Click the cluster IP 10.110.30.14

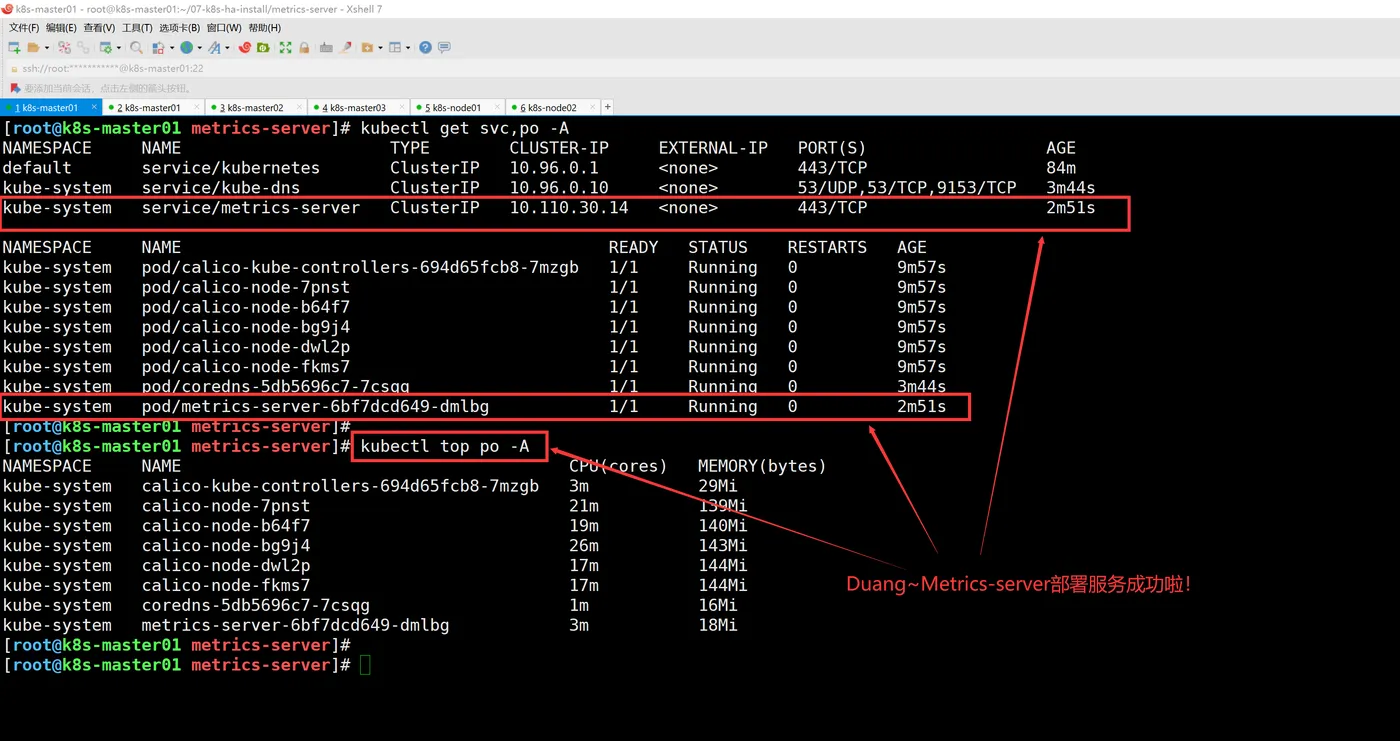pyautogui.click(x=569, y=208)
